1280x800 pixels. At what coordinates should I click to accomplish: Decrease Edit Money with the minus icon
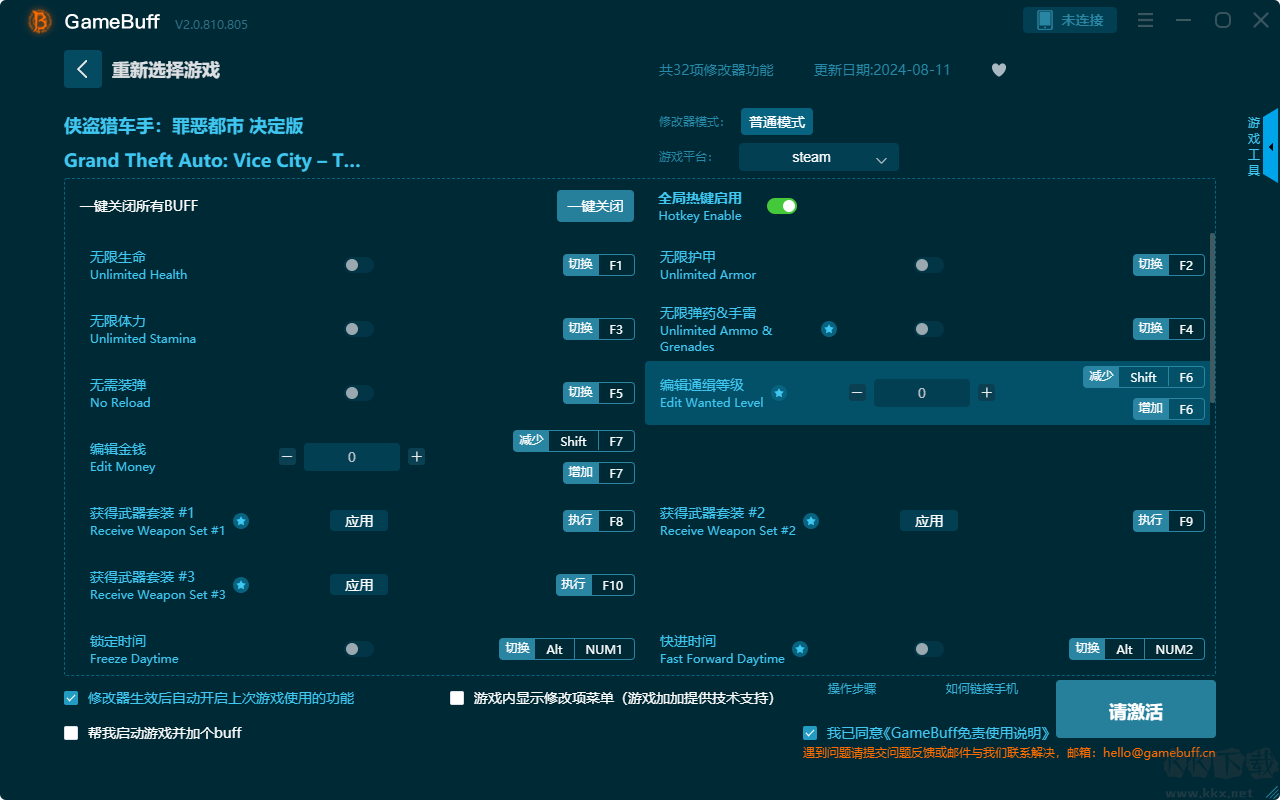(288, 457)
